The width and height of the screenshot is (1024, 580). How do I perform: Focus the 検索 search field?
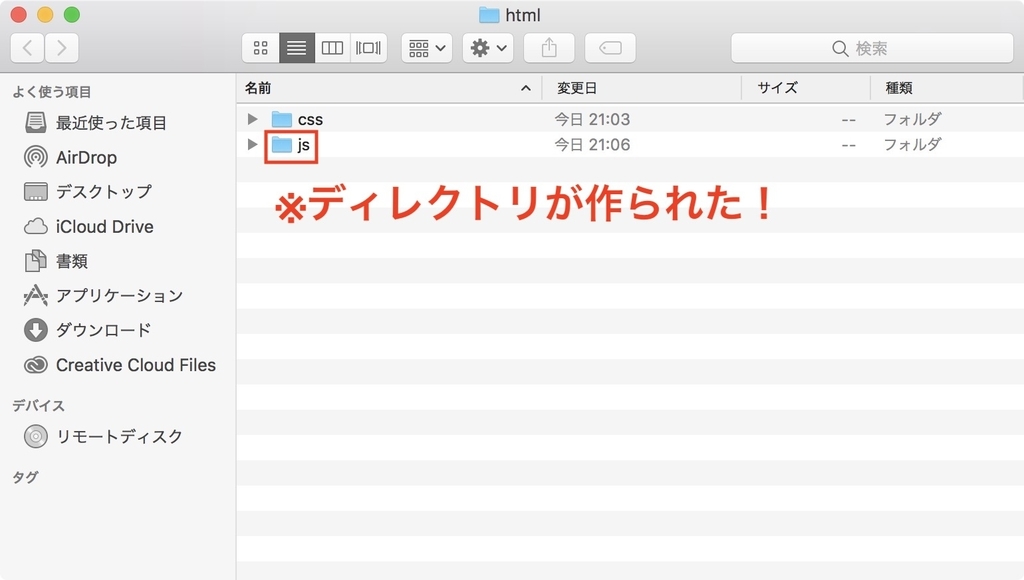tap(872, 48)
